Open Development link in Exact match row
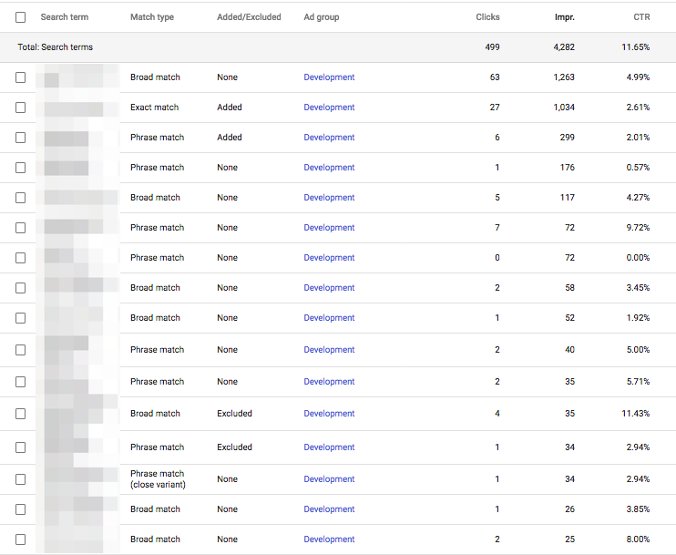Screen dimensions: 676x555 (x=329, y=107)
